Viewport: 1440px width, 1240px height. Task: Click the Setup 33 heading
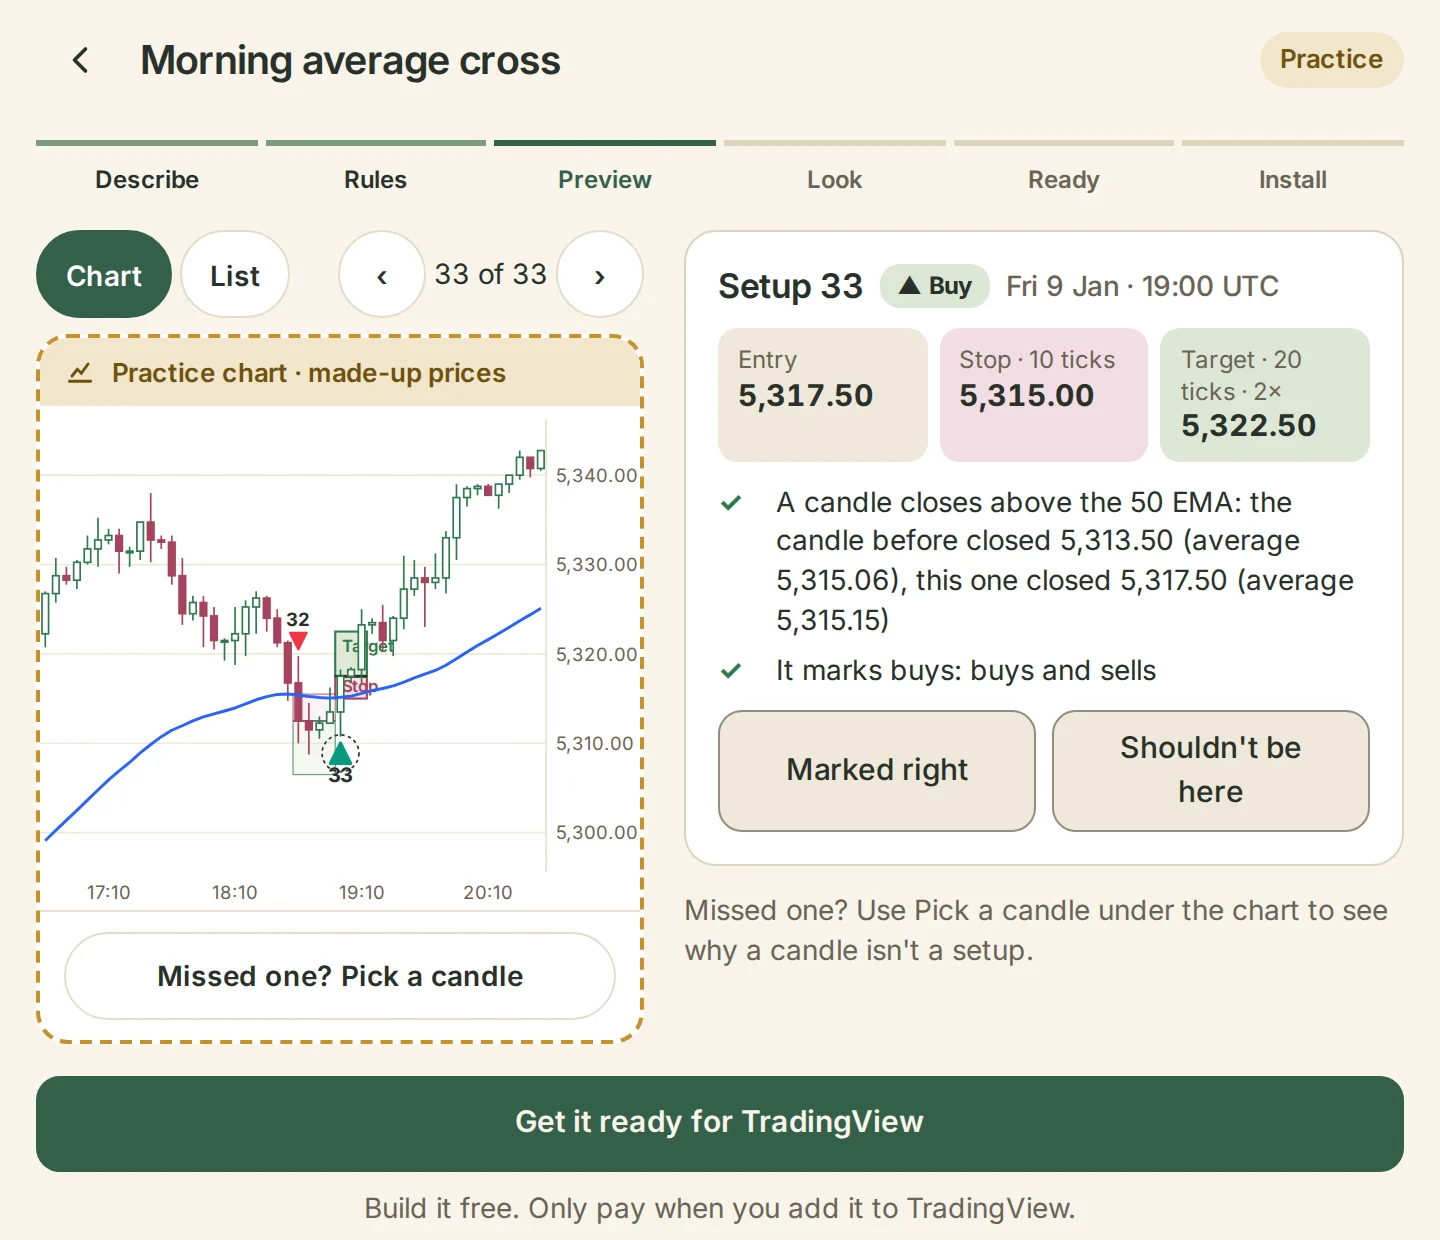(790, 286)
